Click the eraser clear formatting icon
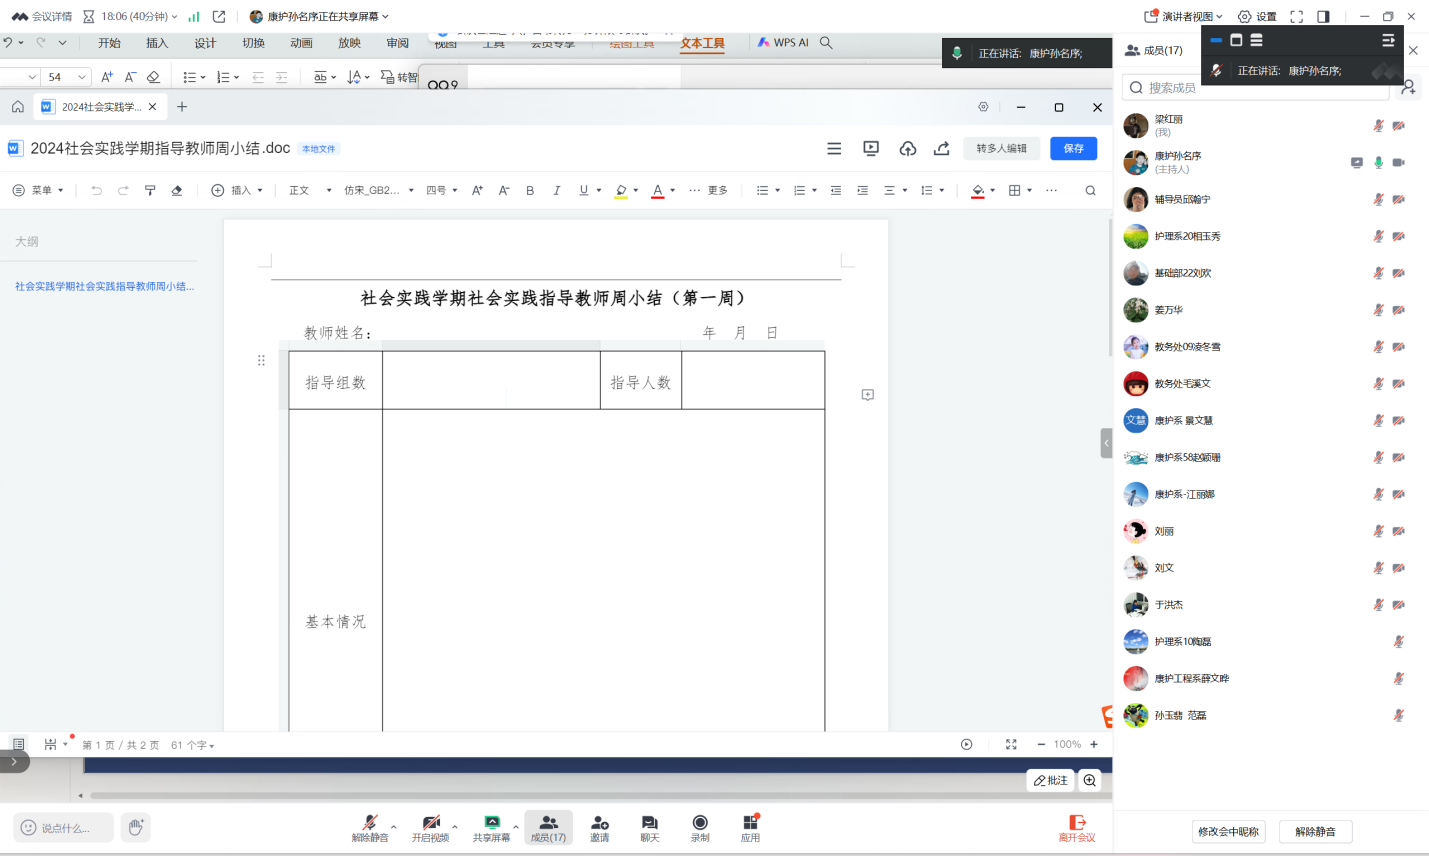The image size is (1429, 856). pyautogui.click(x=177, y=190)
